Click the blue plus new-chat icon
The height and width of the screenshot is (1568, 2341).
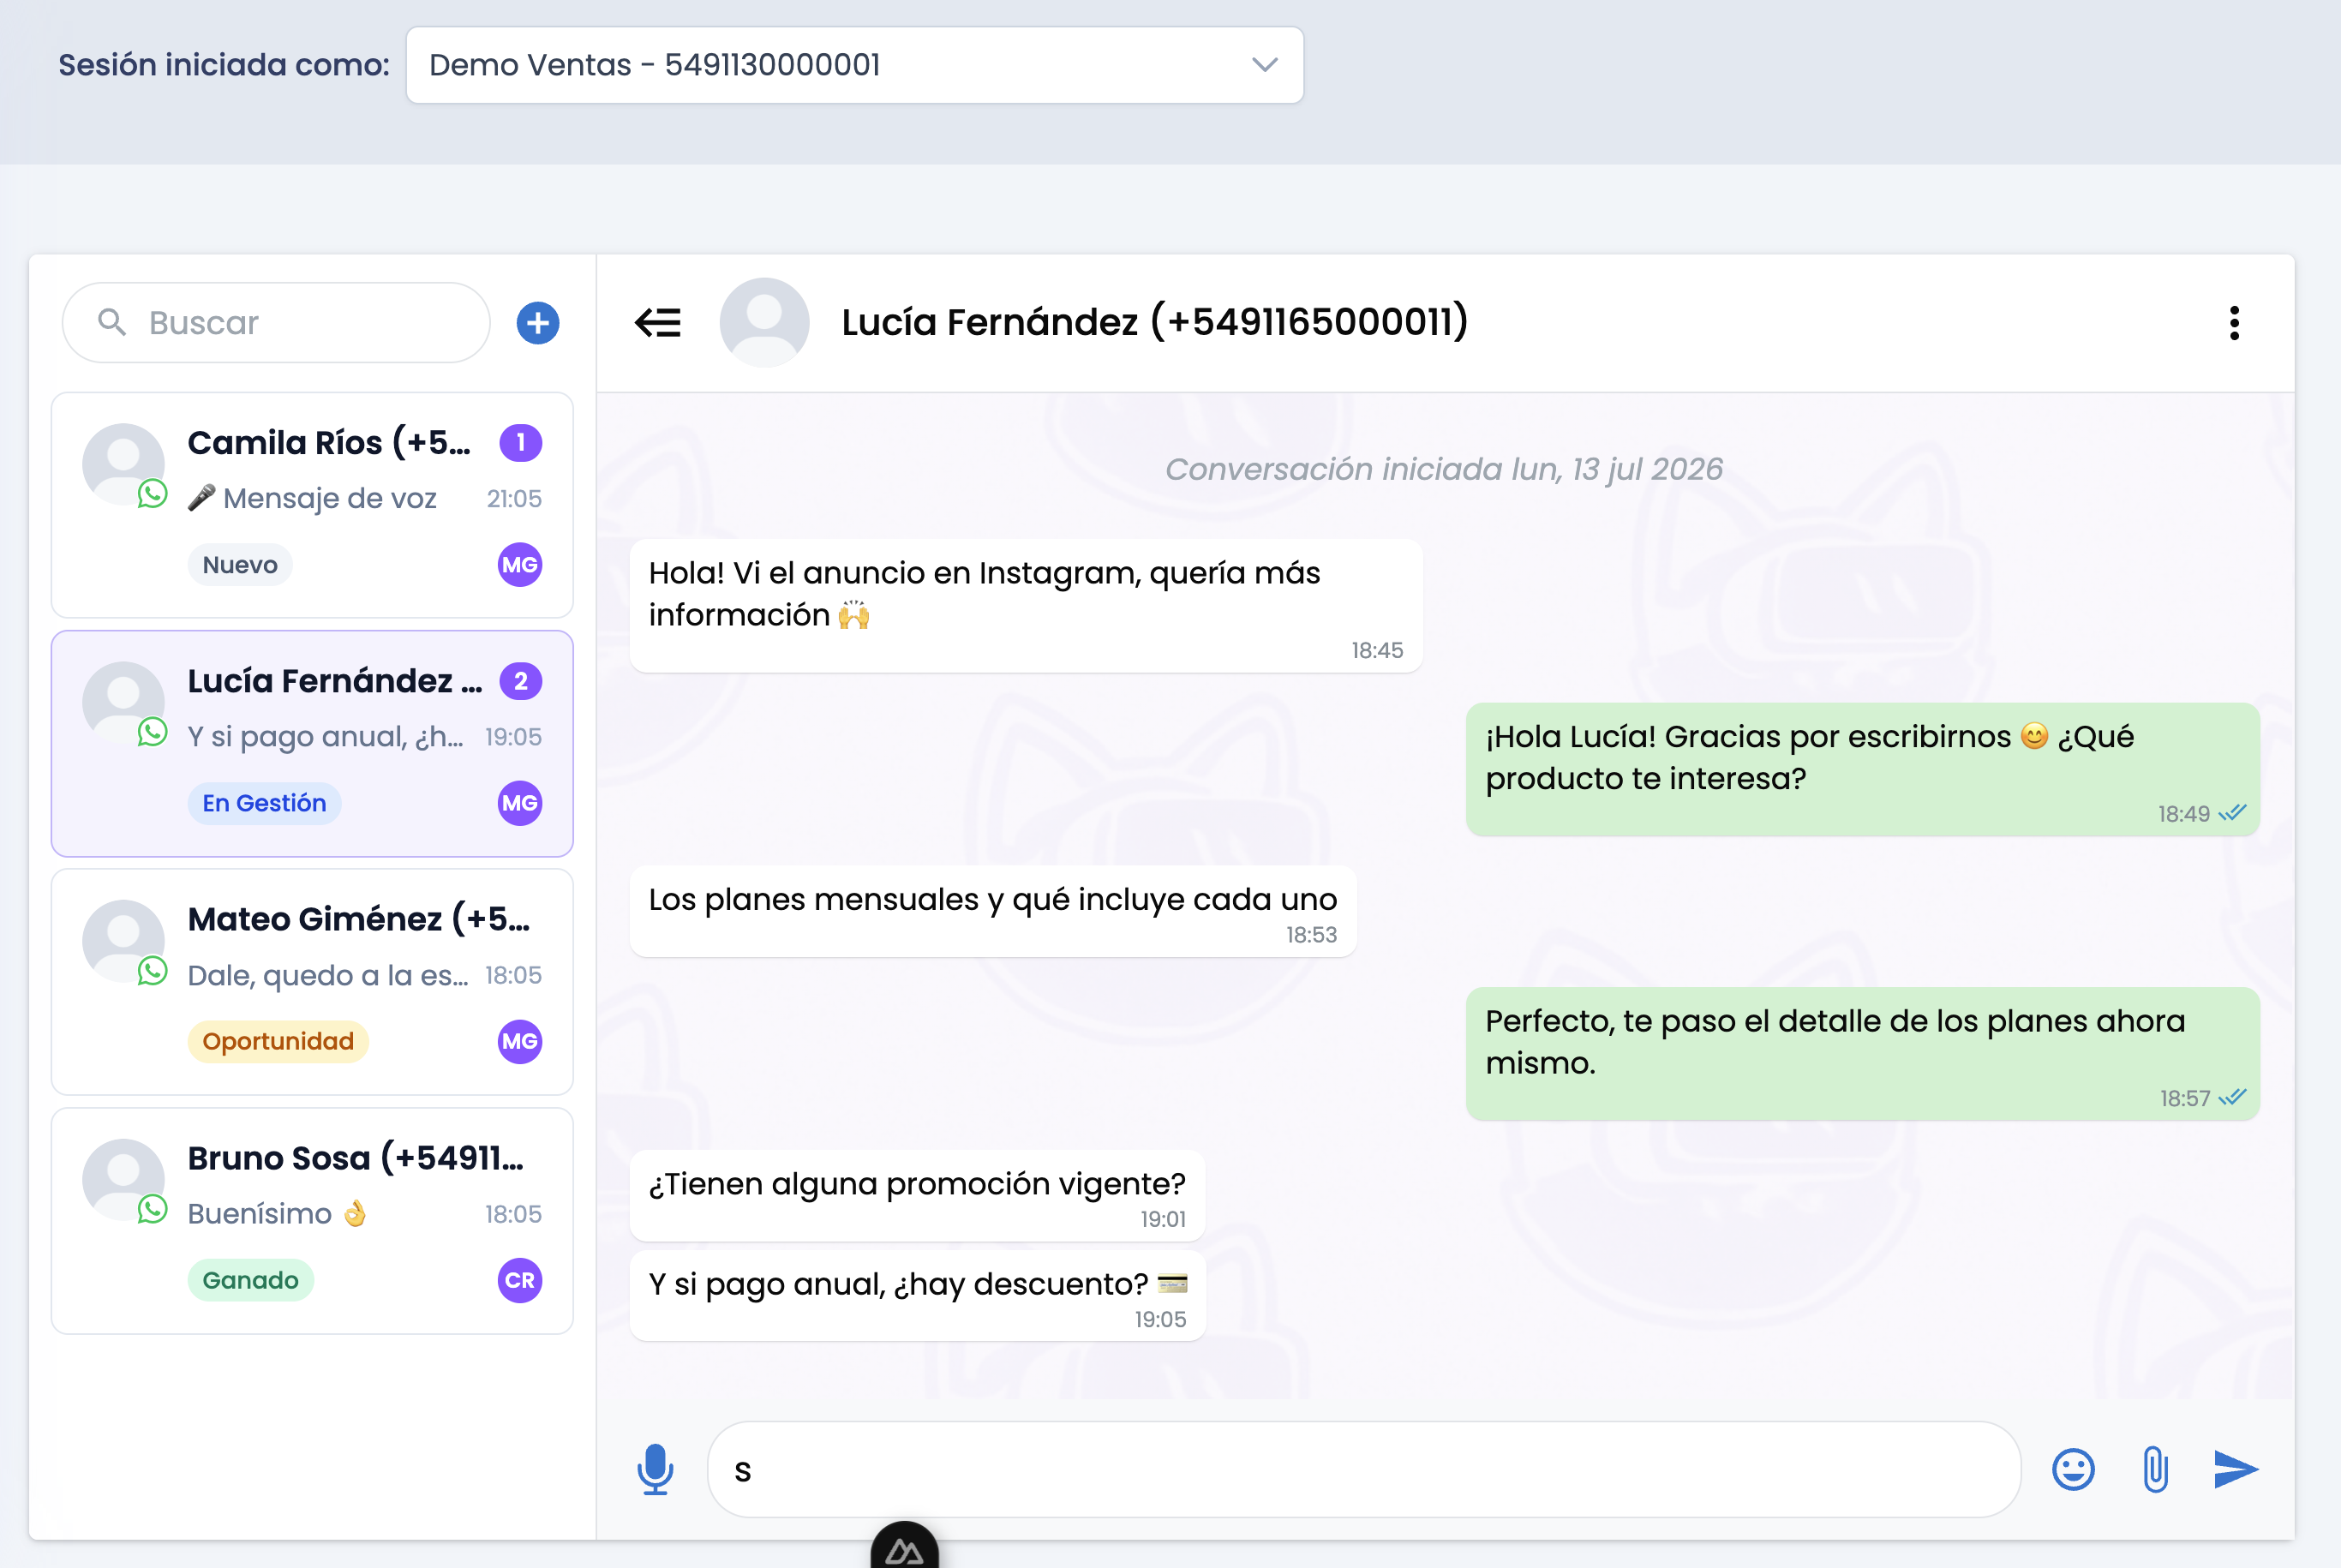[x=538, y=323]
